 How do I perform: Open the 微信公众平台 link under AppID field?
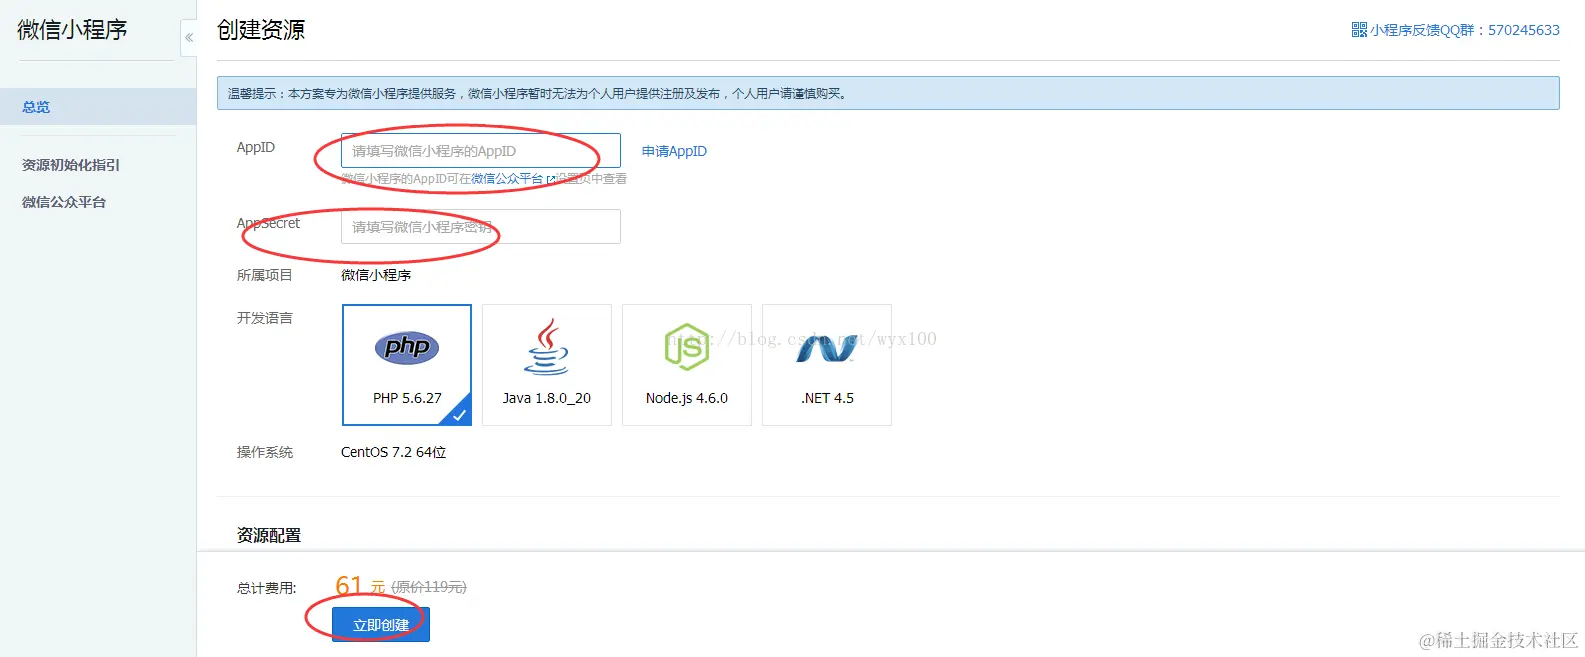point(507,179)
